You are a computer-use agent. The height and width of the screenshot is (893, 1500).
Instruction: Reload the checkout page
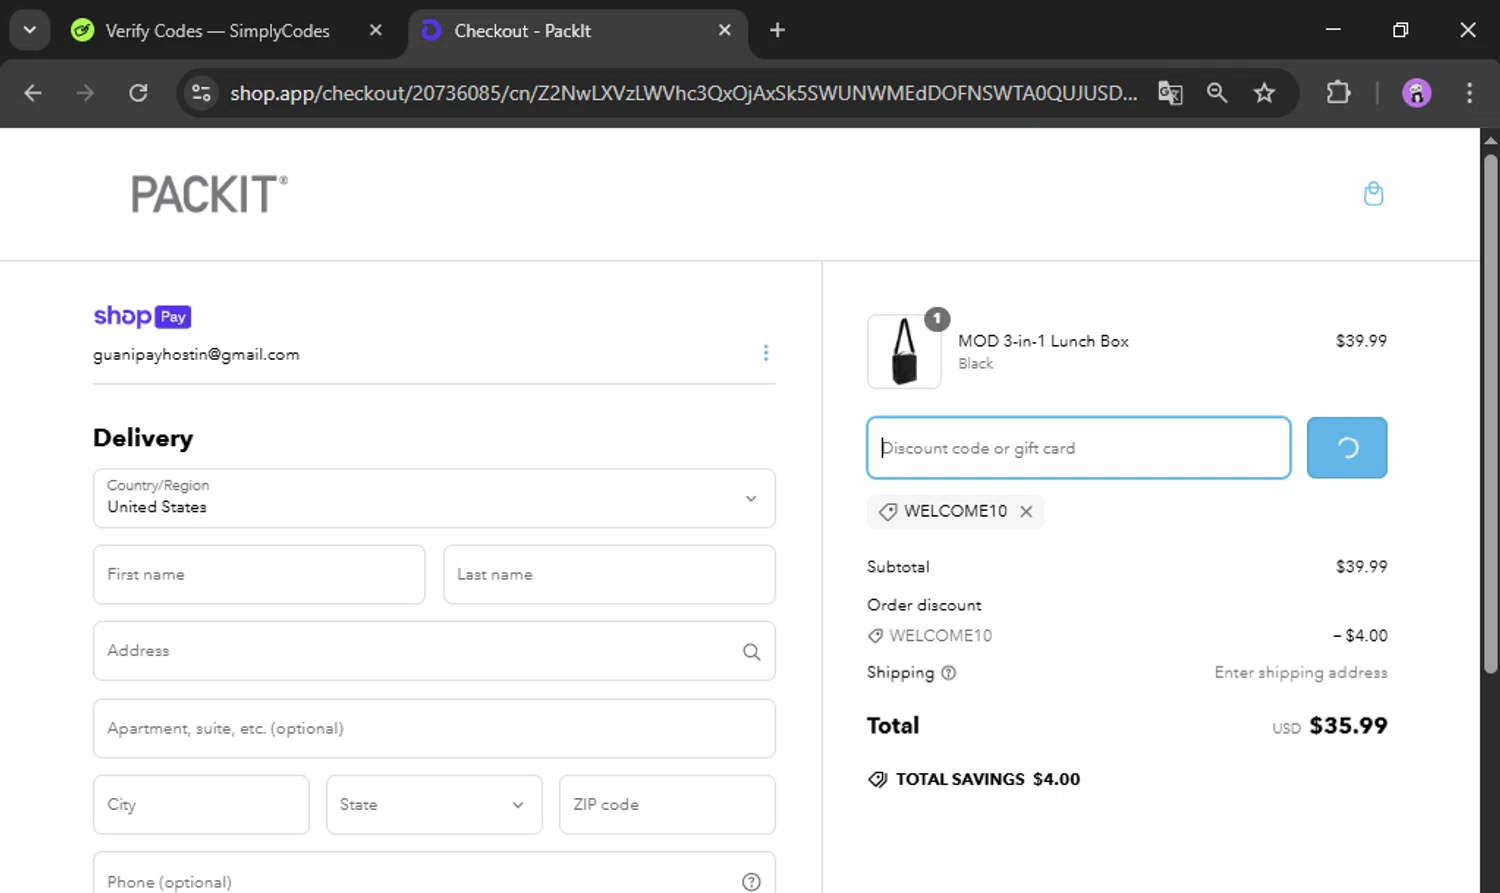138,93
